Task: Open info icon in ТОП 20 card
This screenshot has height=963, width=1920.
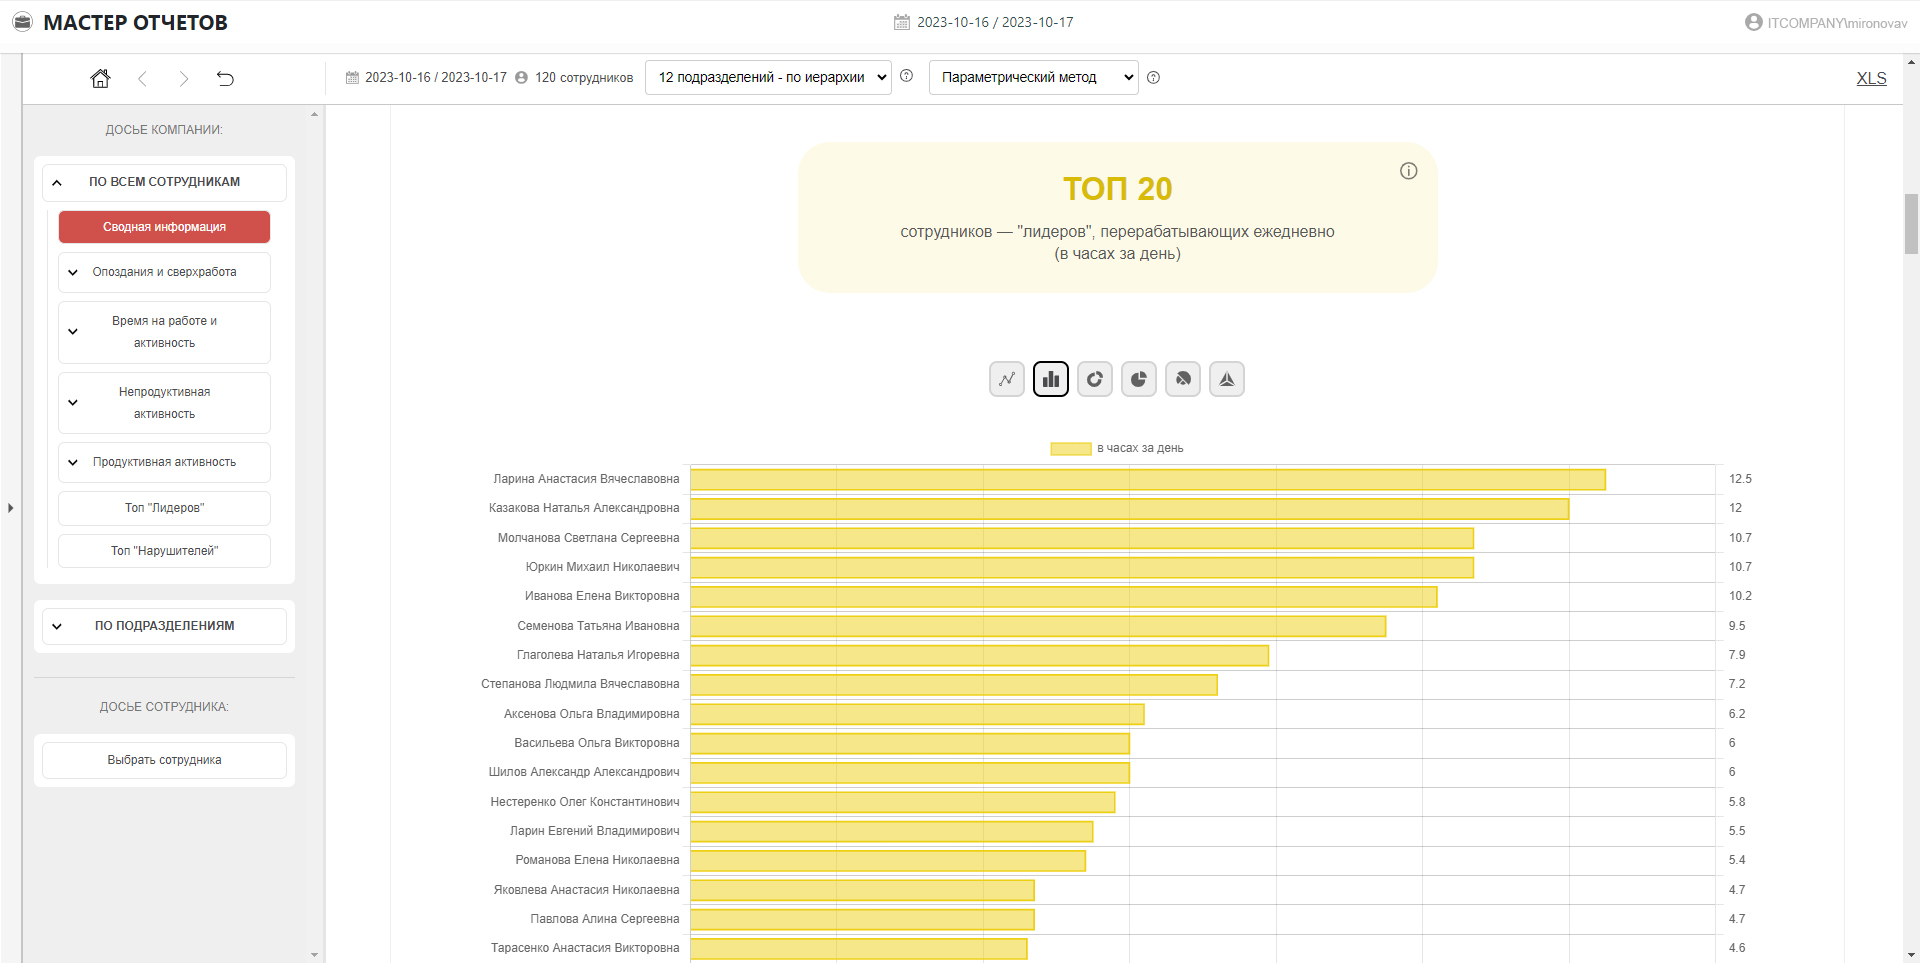Action: 1408,171
